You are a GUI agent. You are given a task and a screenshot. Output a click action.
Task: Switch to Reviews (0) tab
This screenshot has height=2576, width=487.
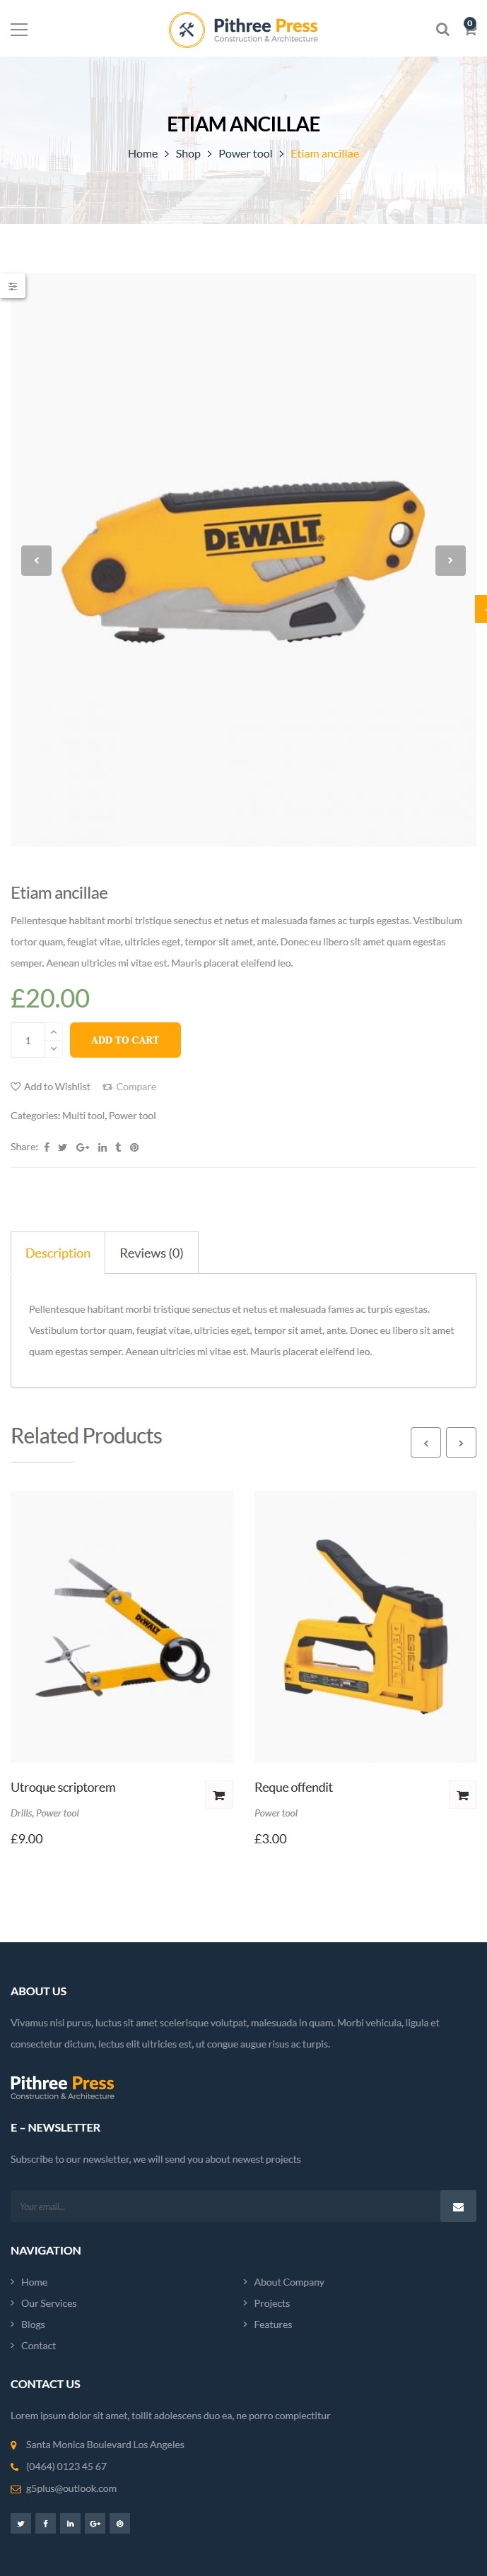pyautogui.click(x=152, y=1252)
